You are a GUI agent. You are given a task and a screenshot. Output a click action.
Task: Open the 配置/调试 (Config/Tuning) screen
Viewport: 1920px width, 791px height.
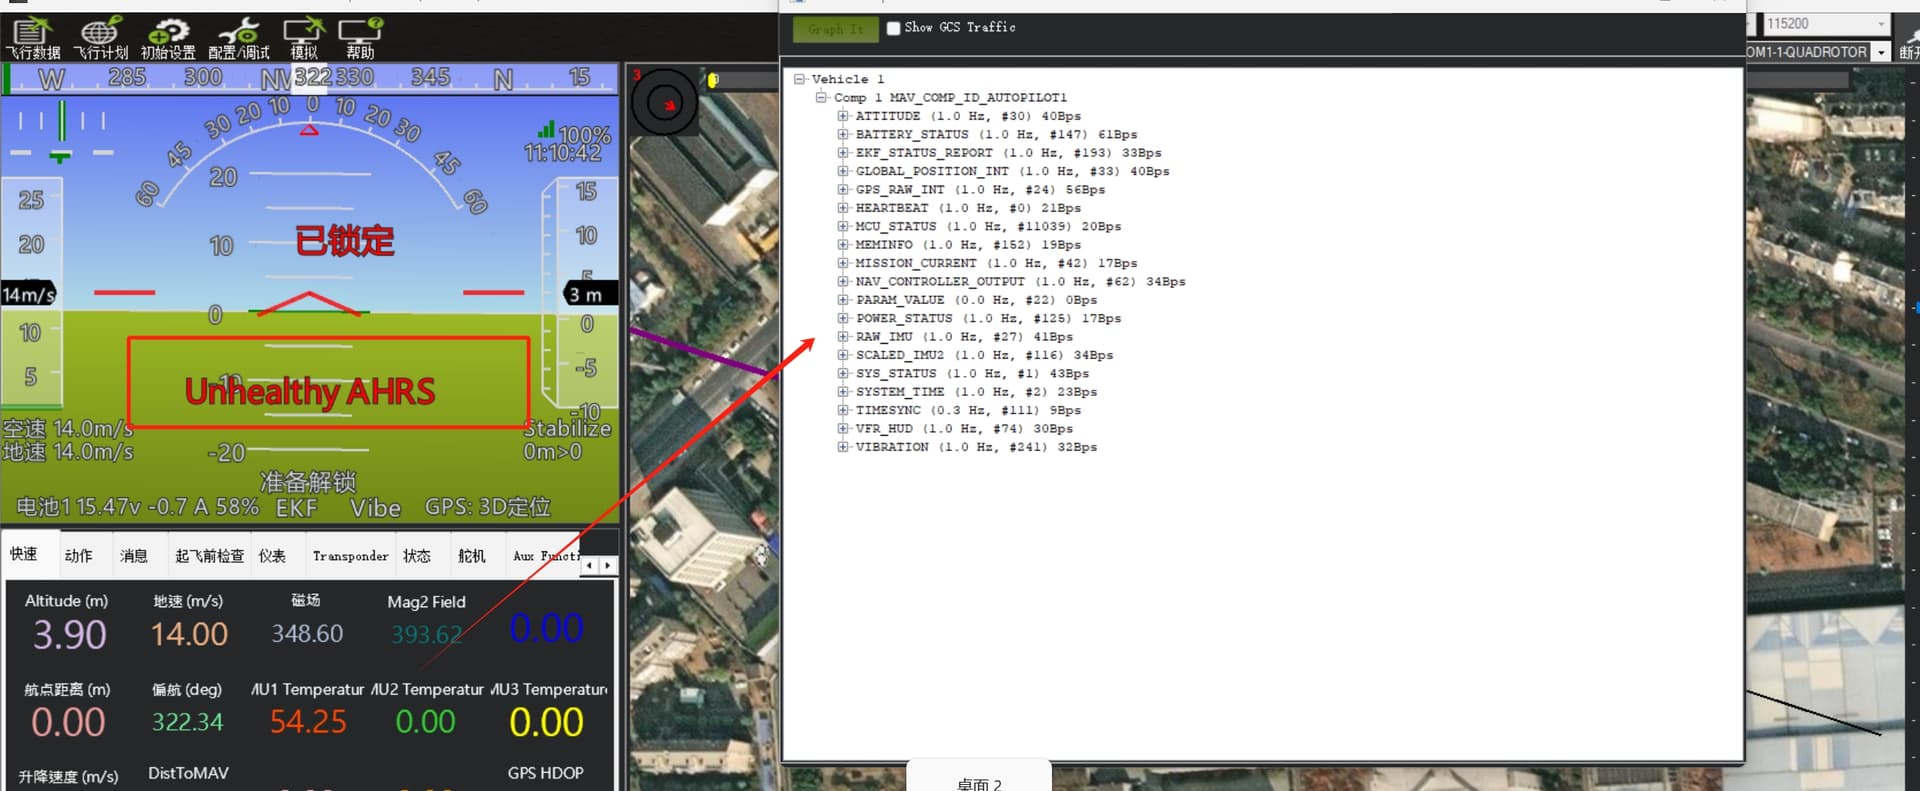coord(238,39)
